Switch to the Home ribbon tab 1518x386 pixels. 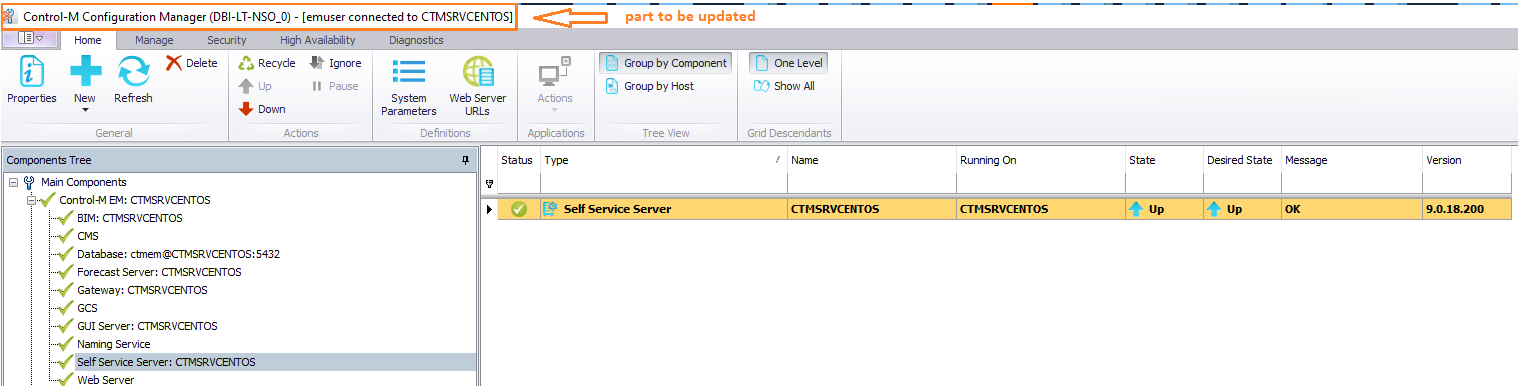click(88, 40)
